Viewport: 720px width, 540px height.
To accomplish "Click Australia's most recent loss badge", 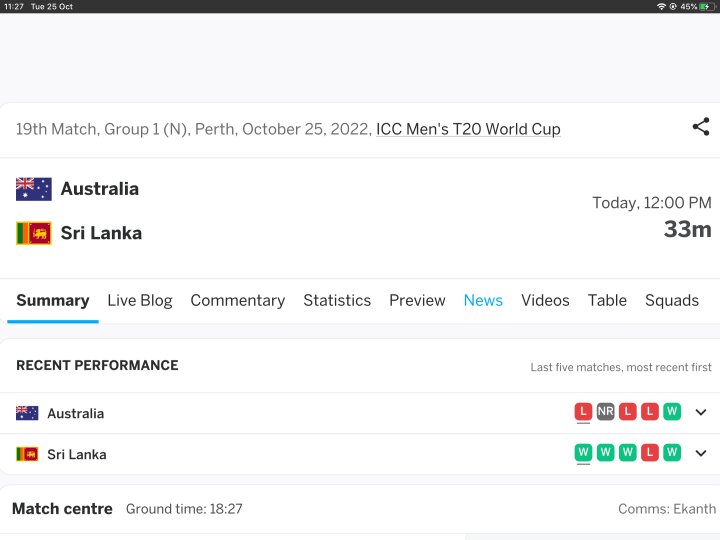I will 583,412.
